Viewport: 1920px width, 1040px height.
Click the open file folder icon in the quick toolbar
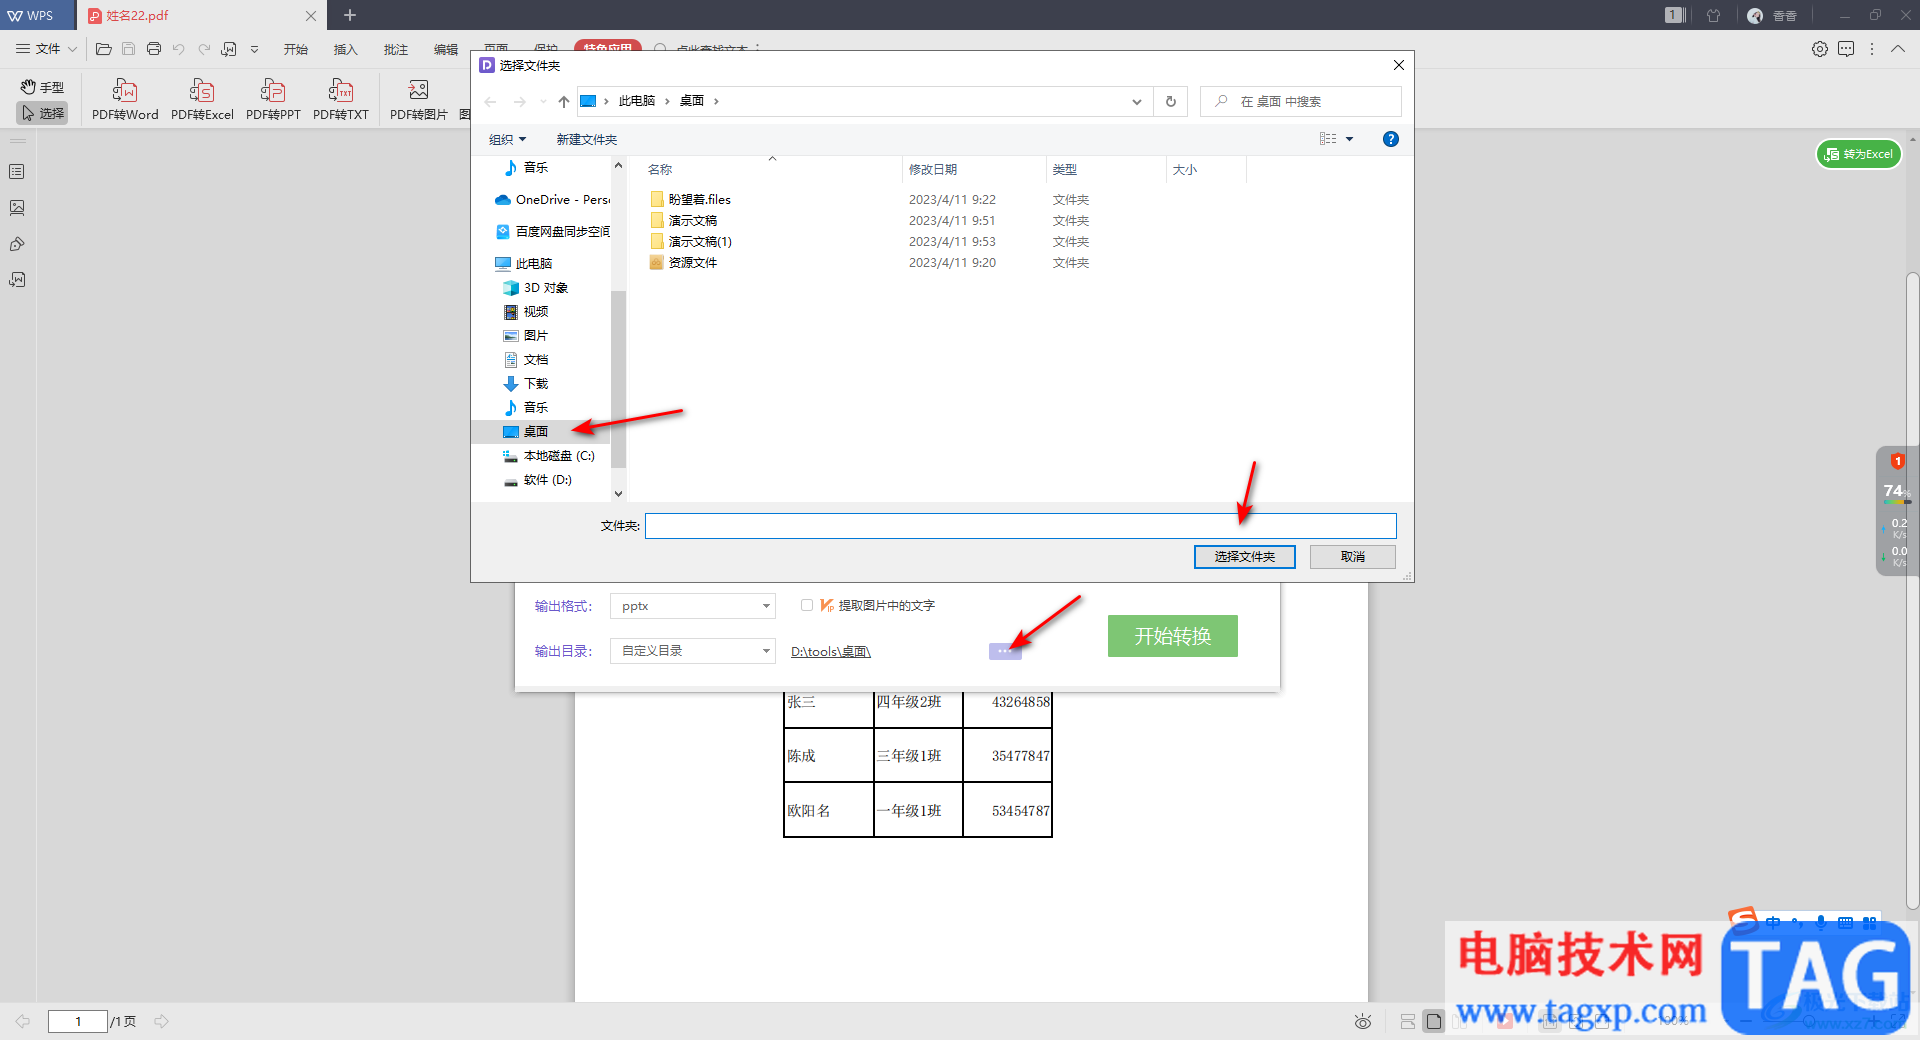coord(103,49)
